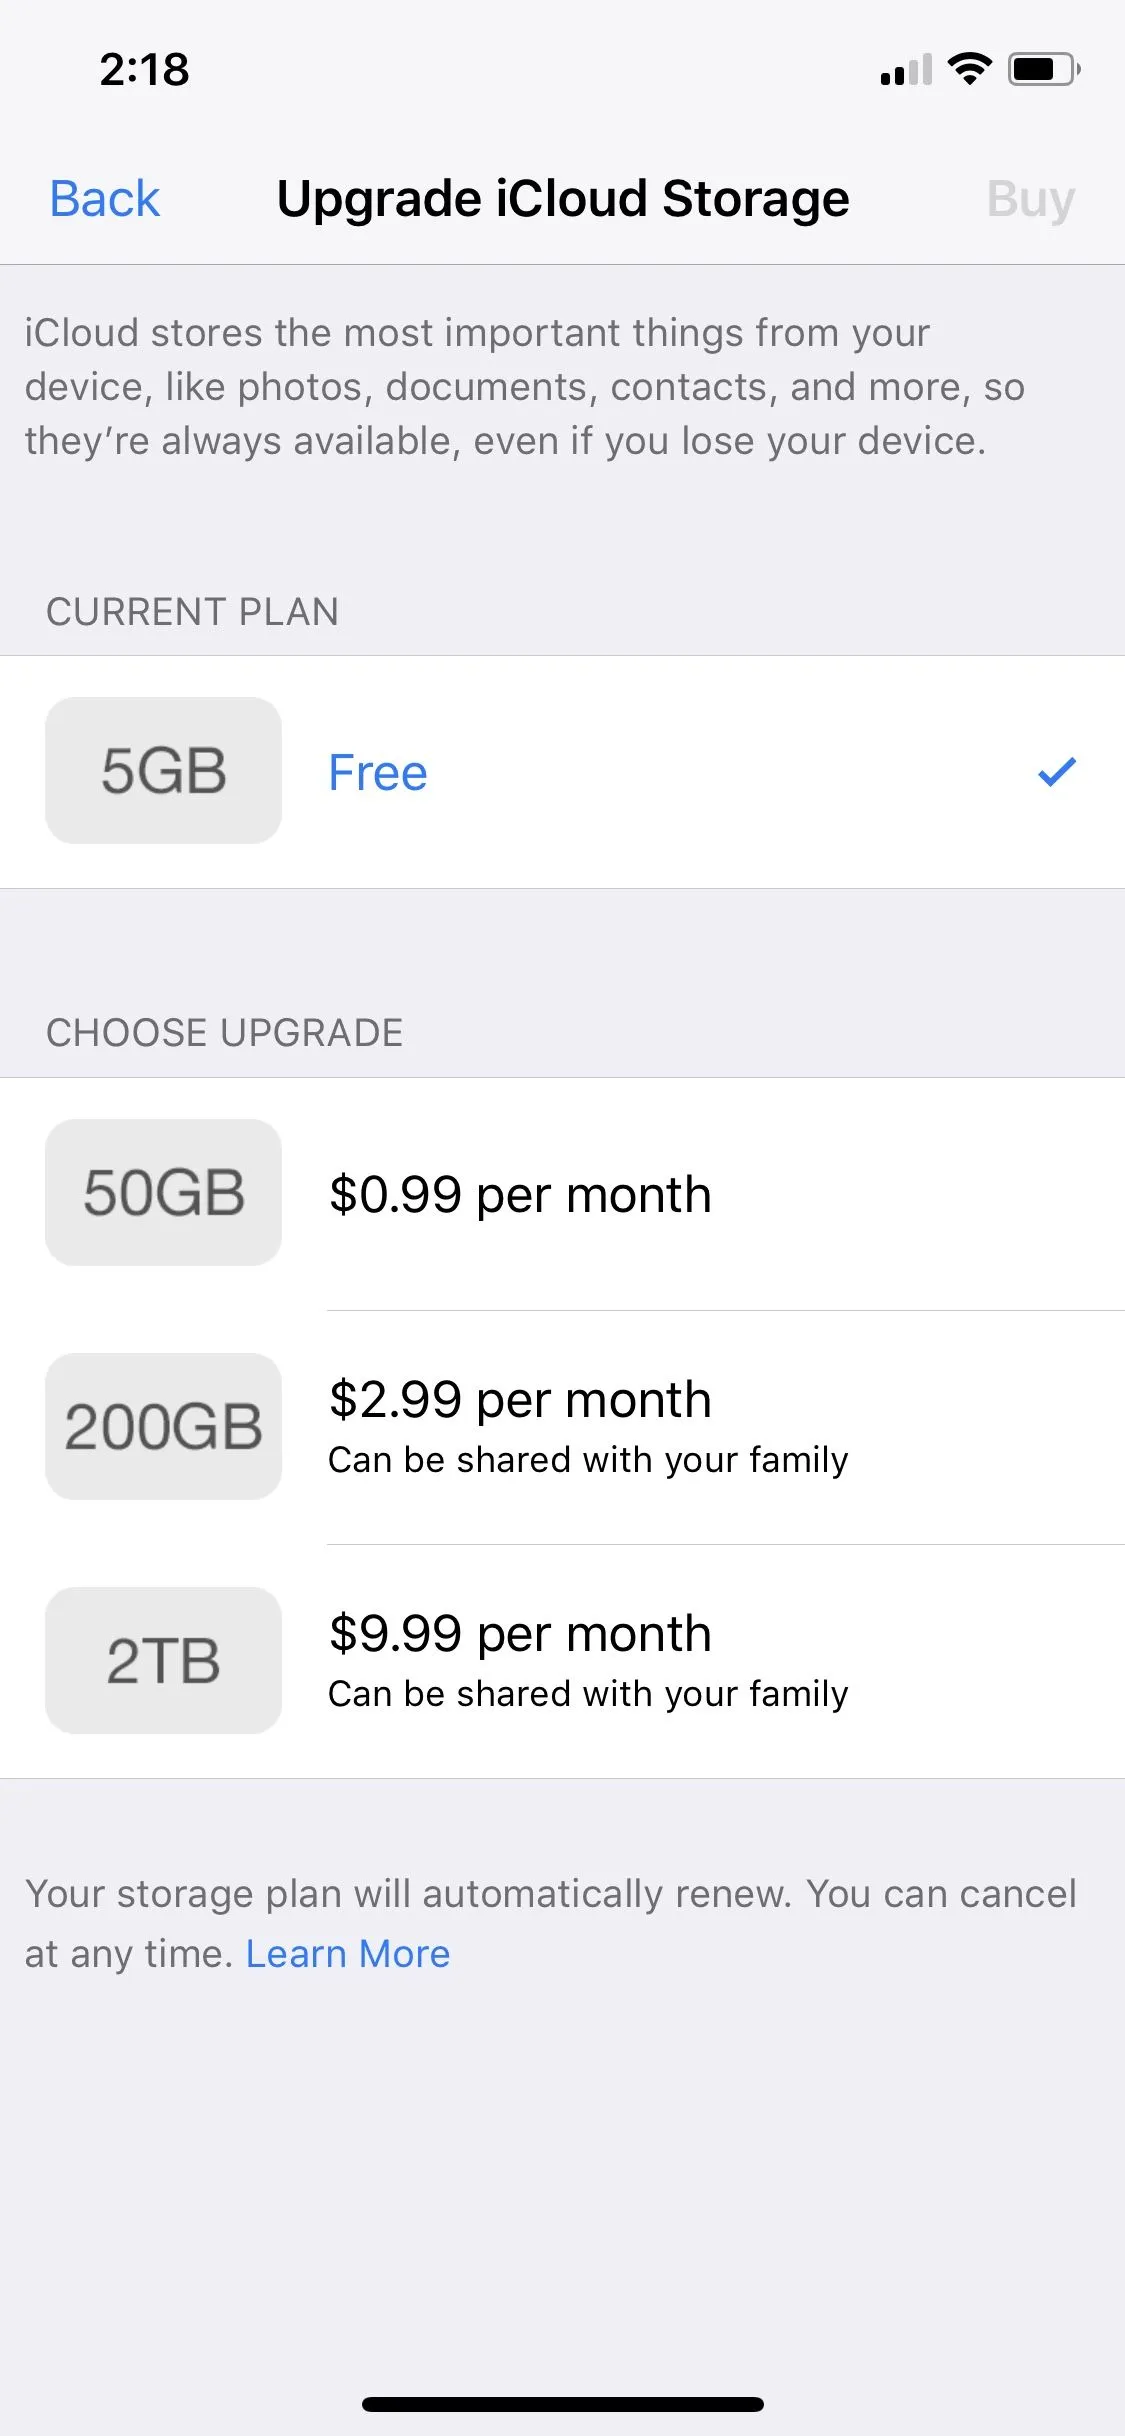Tap 2TB 'Can be shared with your family' text
Screen dimensions: 1125x2436
click(588, 1694)
